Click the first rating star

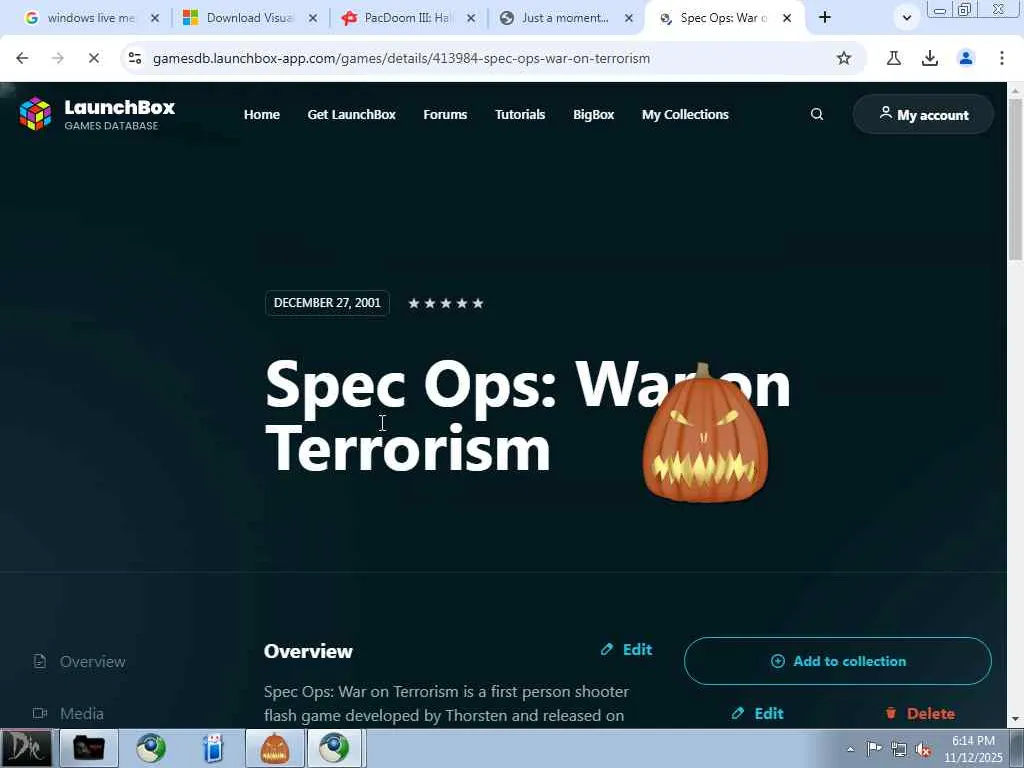click(x=413, y=303)
